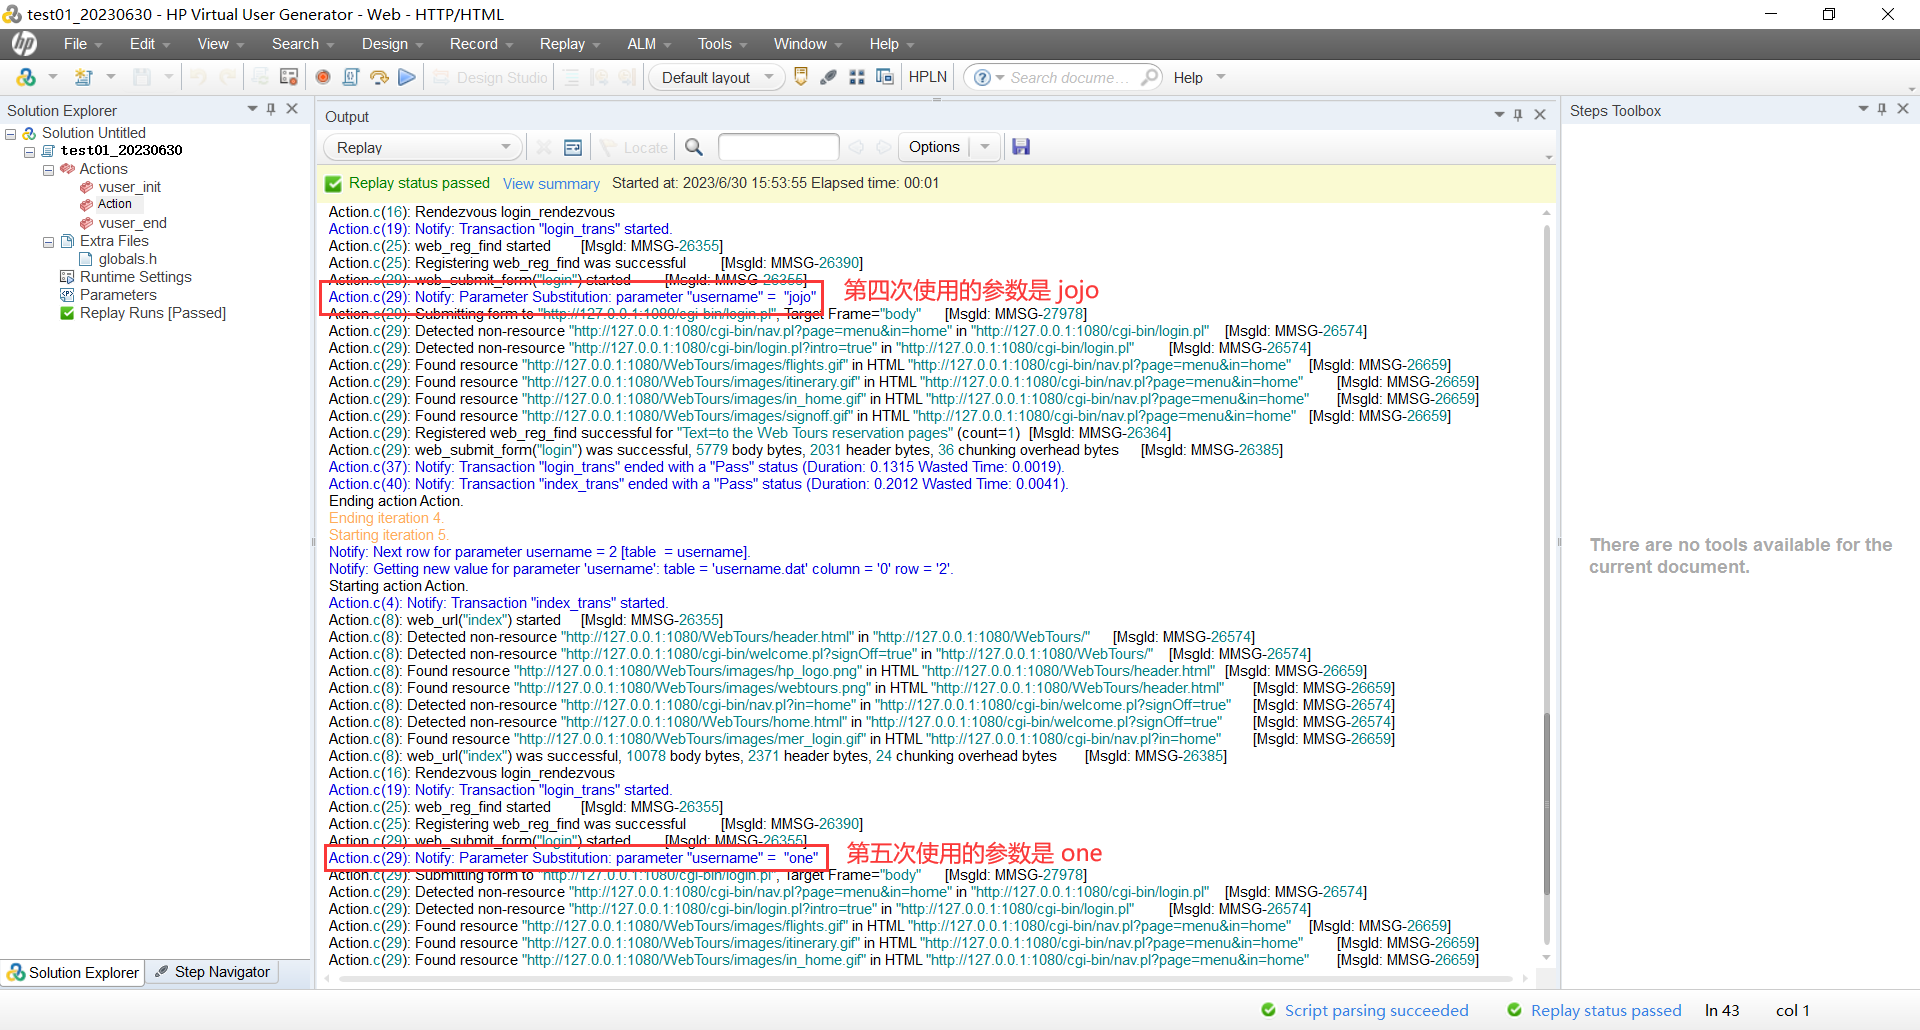Click the help question-mark icon
The image size is (1920, 1030).
(982, 77)
